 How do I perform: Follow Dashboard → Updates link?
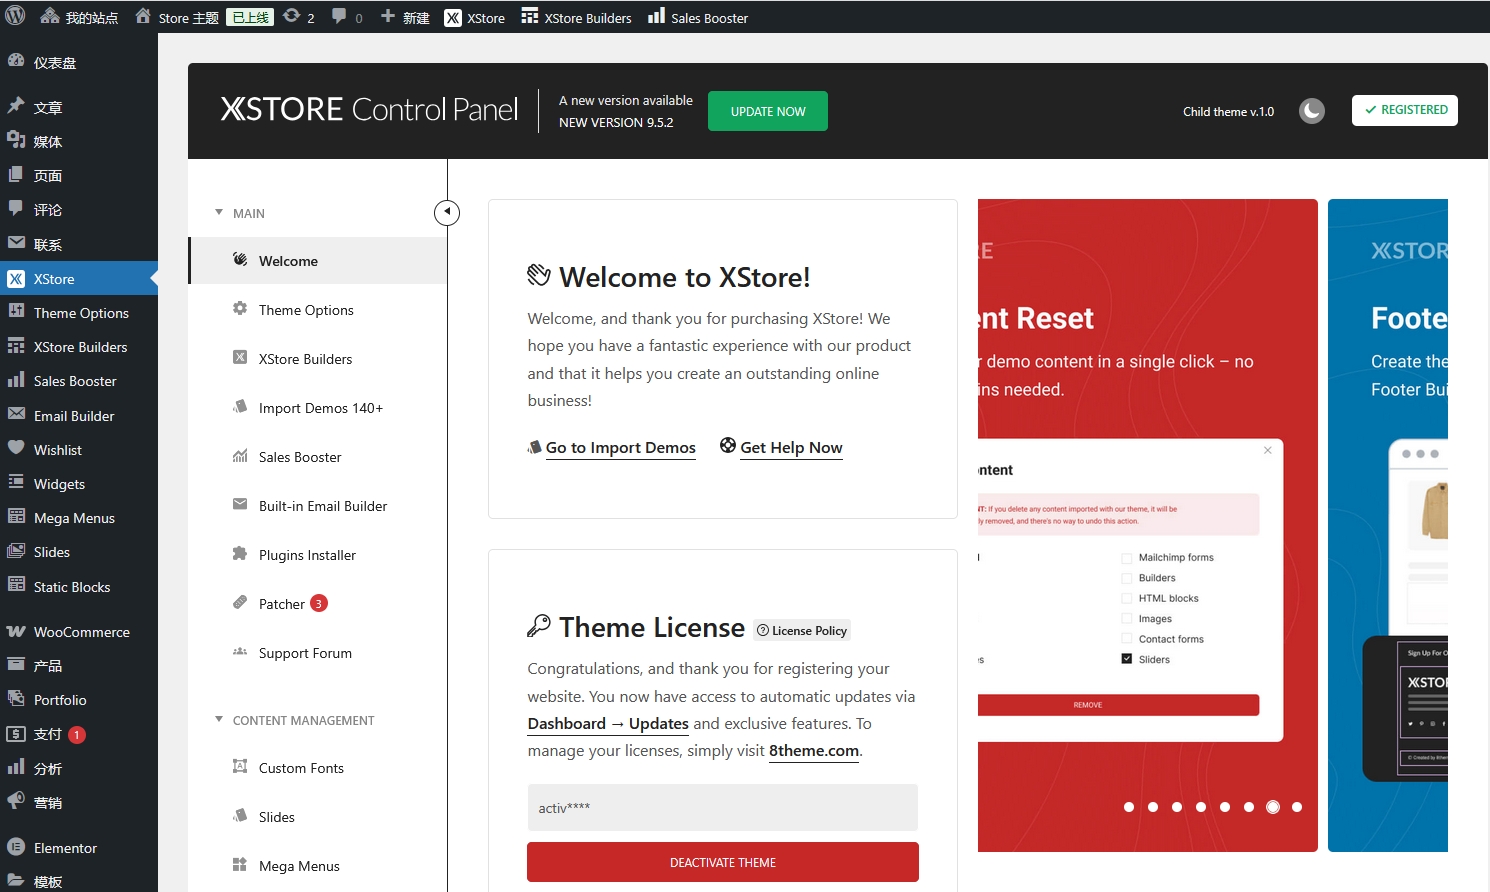pyautogui.click(x=608, y=723)
